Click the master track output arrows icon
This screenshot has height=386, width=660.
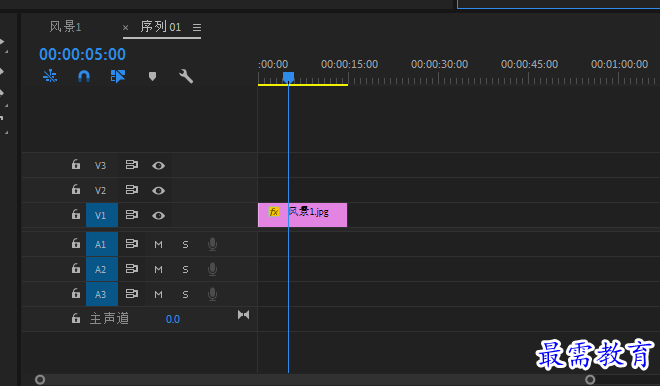coord(243,315)
